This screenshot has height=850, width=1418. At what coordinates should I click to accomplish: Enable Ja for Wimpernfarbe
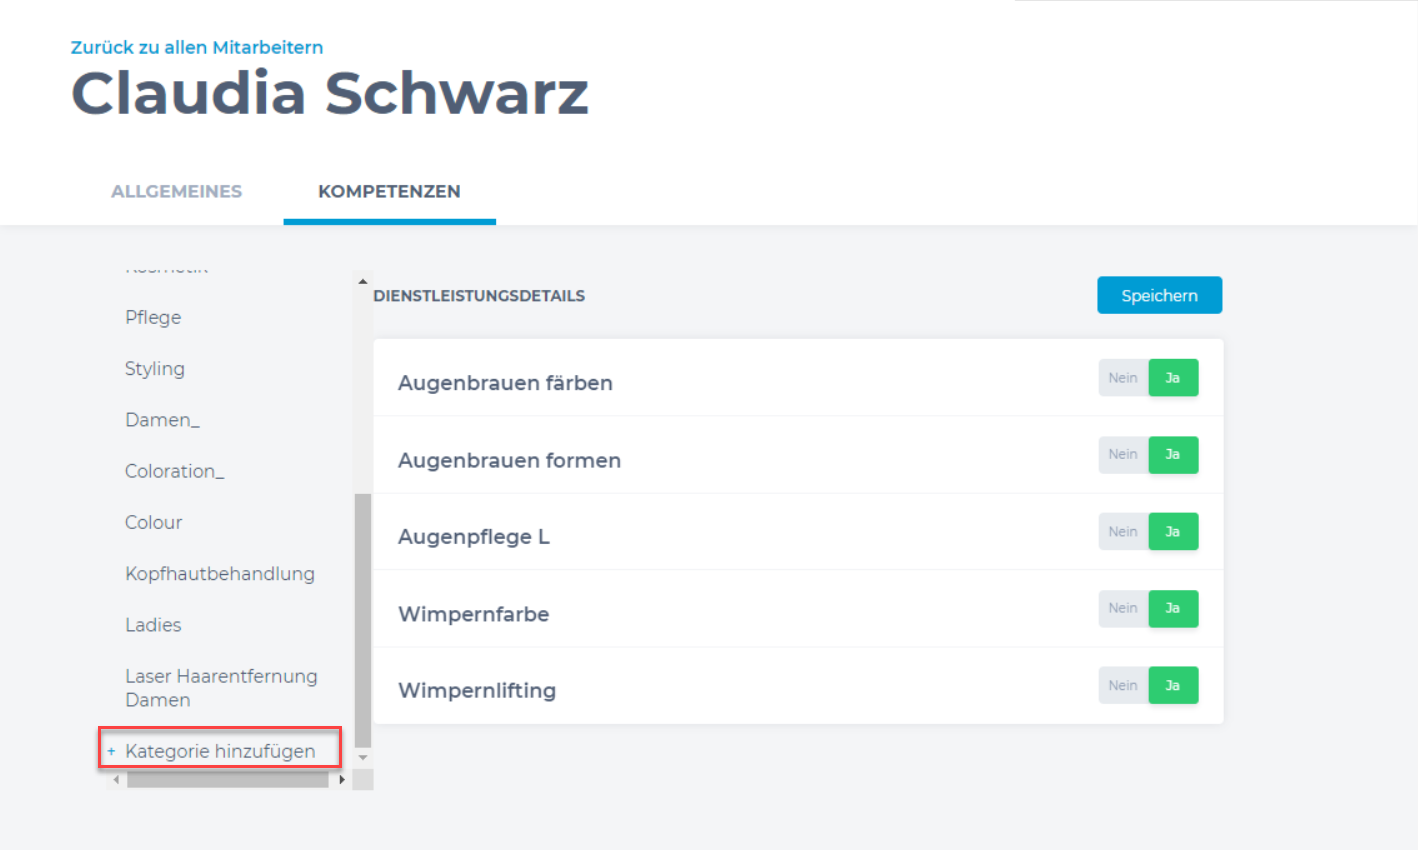click(x=1173, y=608)
